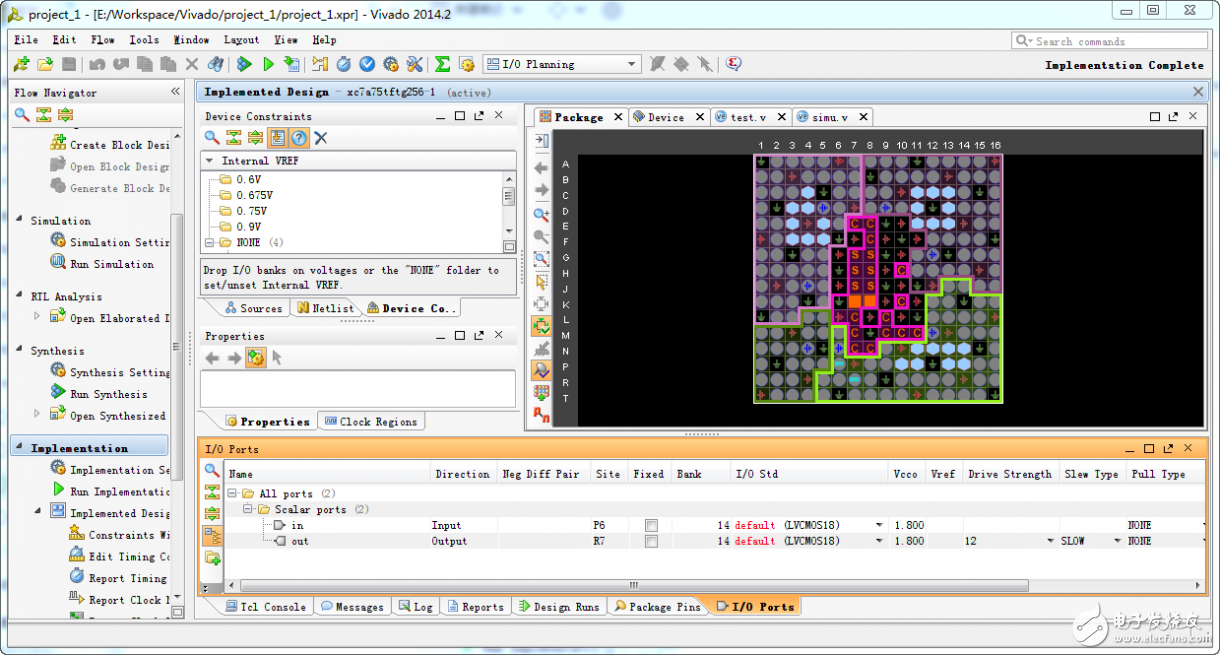
Task: Click Run Simulation in Flow Navigator
Action: 110,264
